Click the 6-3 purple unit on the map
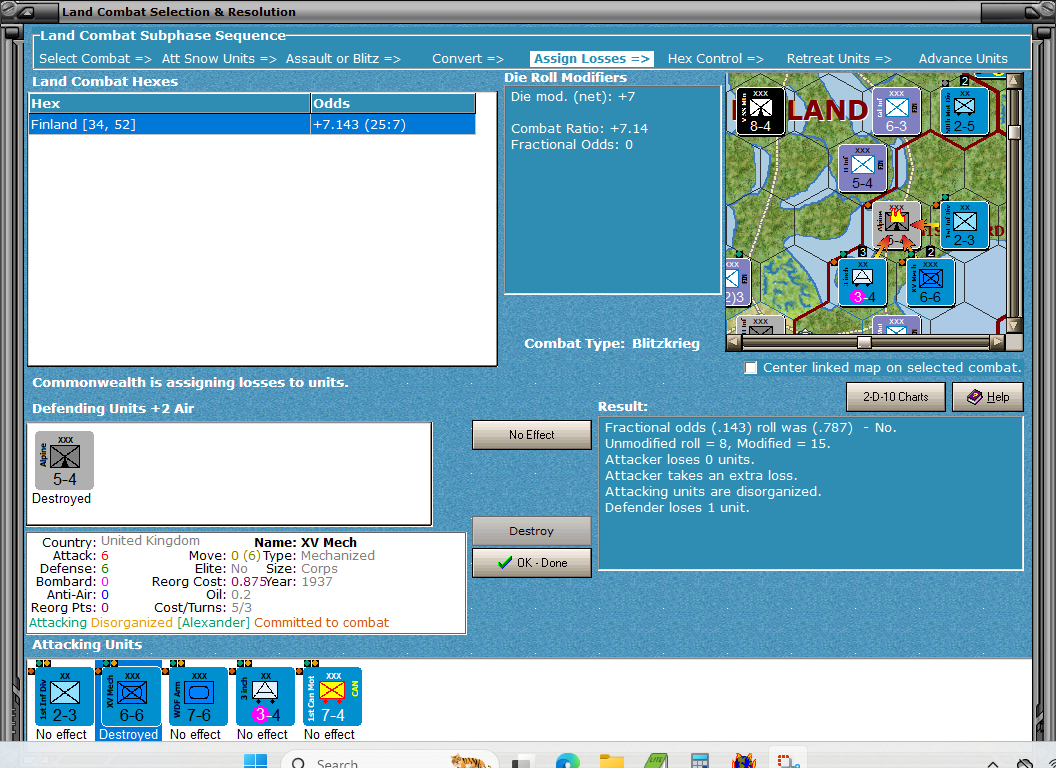 tap(896, 110)
